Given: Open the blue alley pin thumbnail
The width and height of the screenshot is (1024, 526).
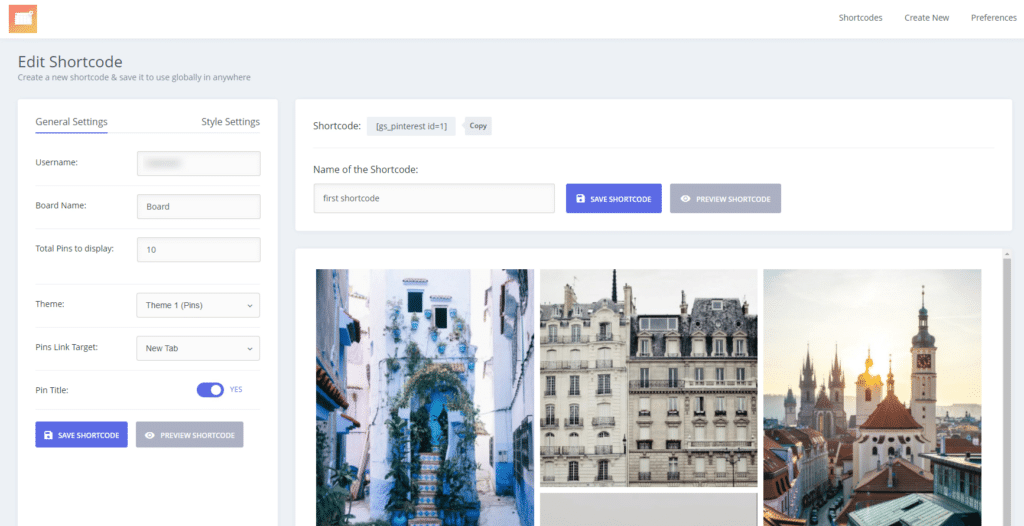Looking at the screenshot, I should (x=424, y=397).
